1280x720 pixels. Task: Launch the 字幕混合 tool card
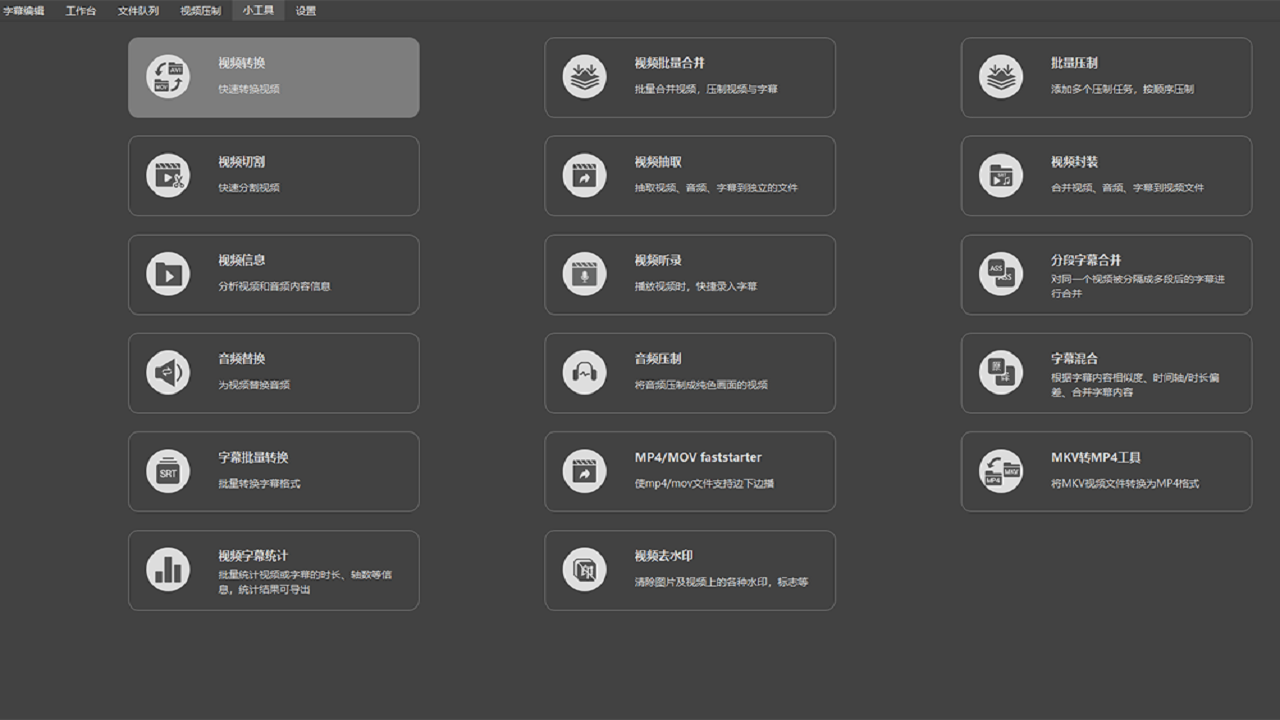coord(1106,373)
